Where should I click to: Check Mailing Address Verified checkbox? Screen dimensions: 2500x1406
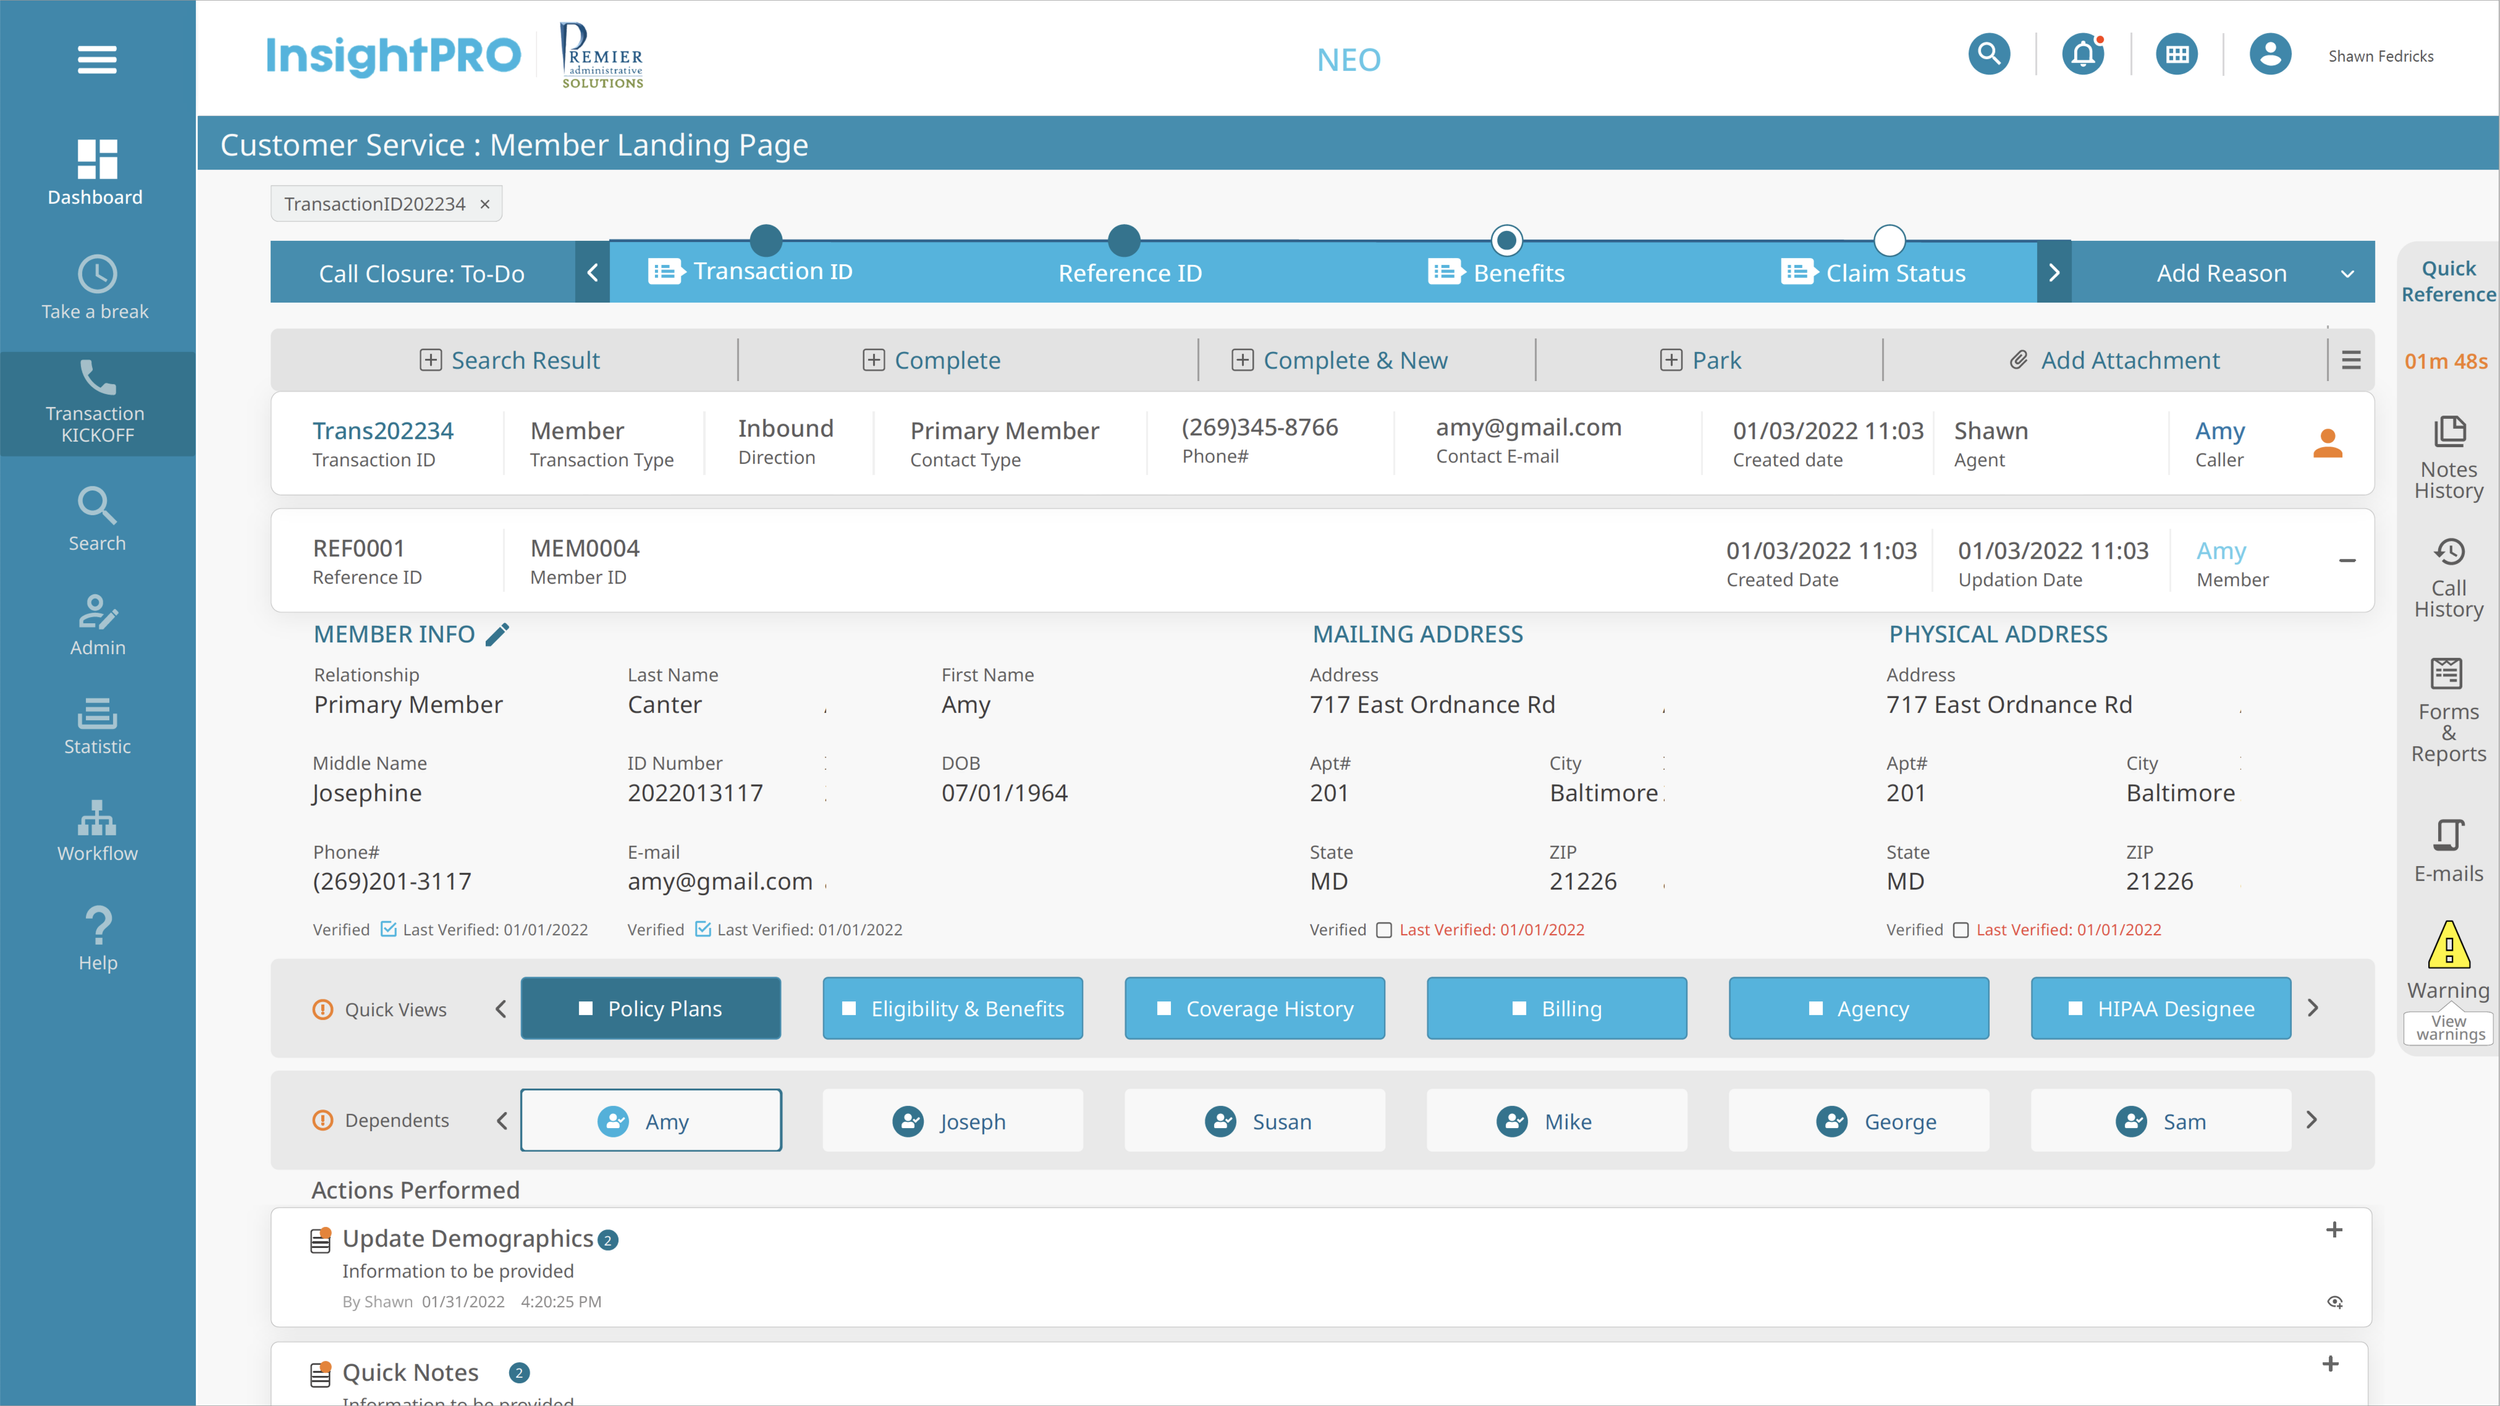(1383, 930)
